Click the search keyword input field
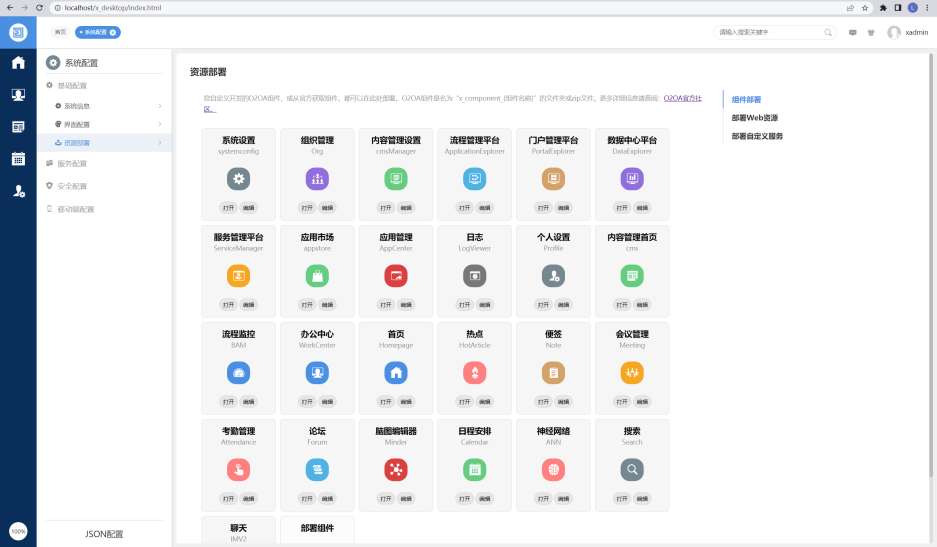Screen dimensions: 937x547 click(x=770, y=32)
